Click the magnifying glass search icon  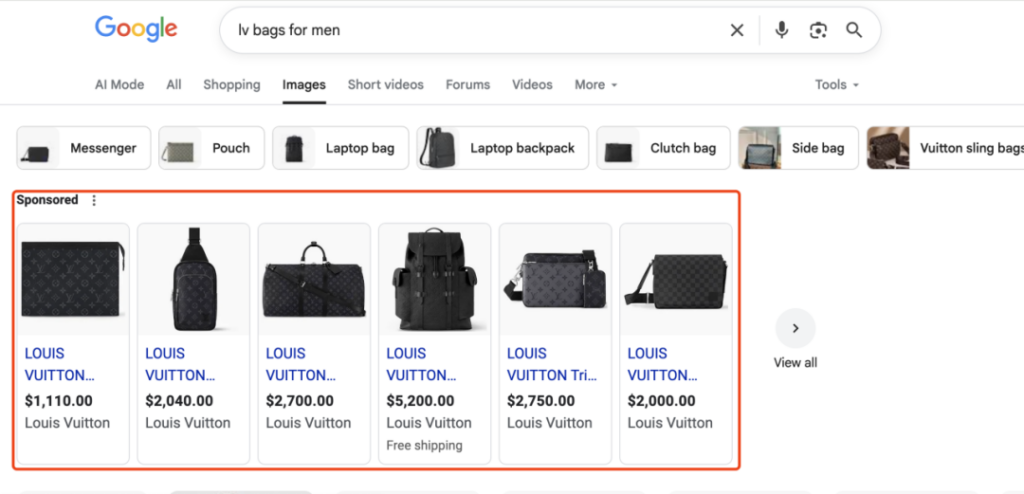pyautogui.click(x=854, y=30)
